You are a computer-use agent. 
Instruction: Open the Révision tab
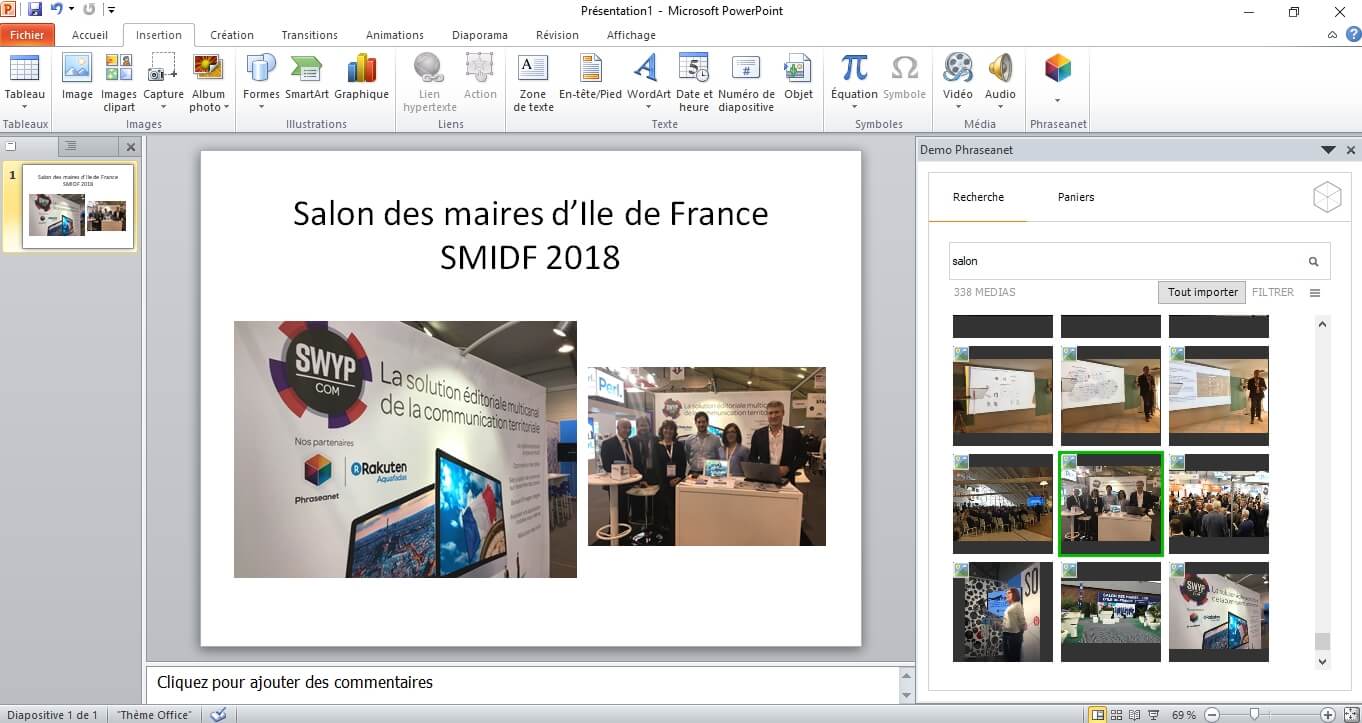pyautogui.click(x=557, y=35)
